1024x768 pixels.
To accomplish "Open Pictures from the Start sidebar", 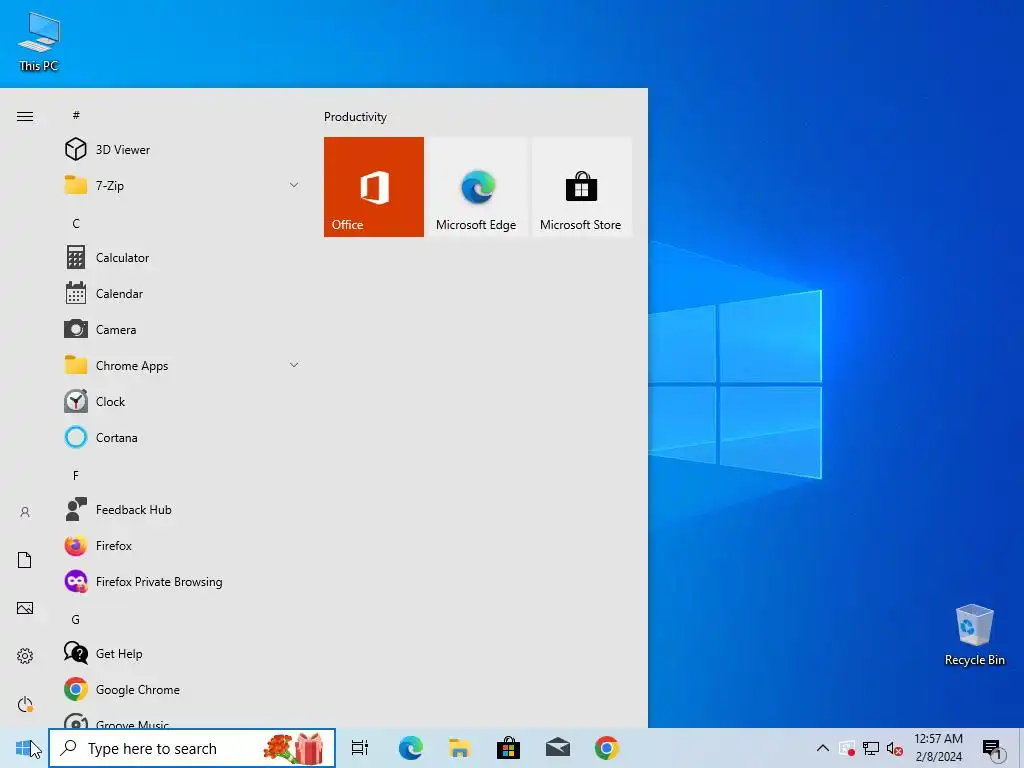I will tap(25, 608).
